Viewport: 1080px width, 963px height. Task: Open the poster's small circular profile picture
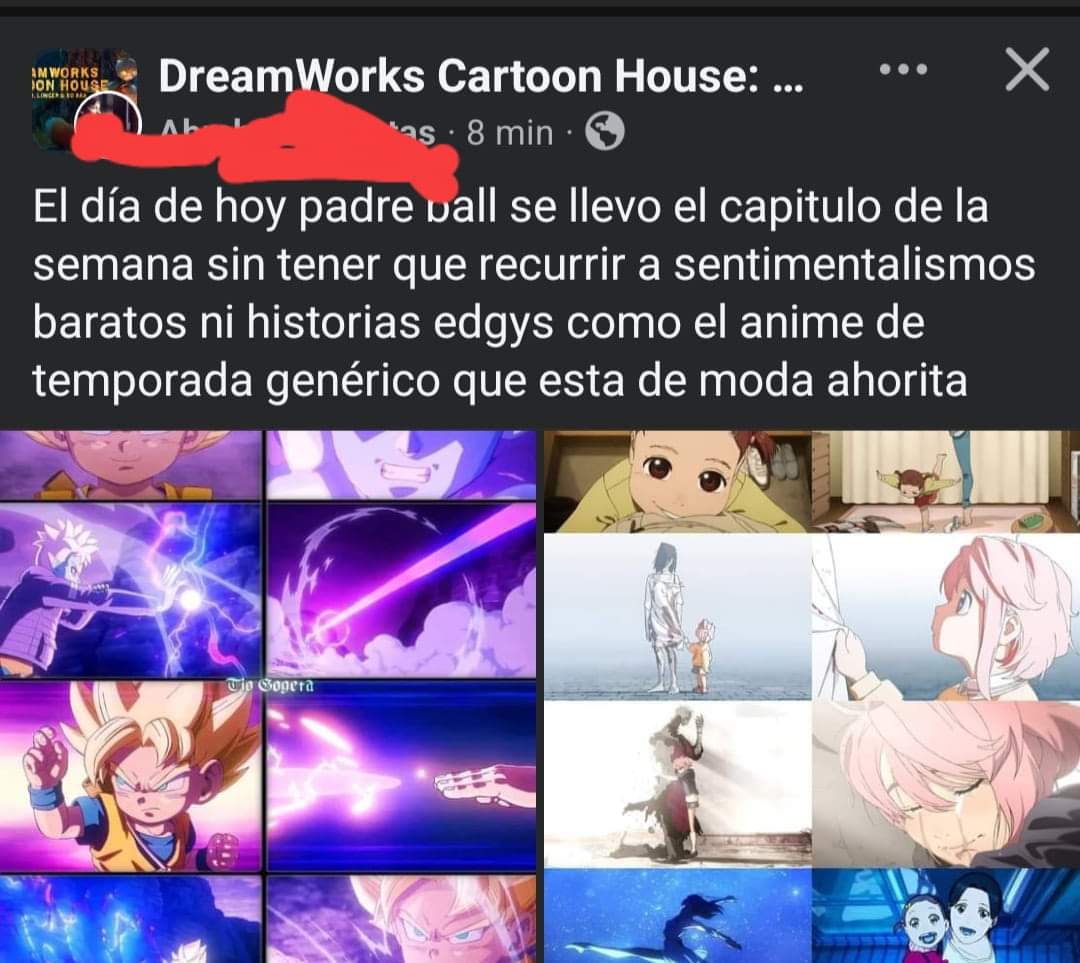(108, 124)
